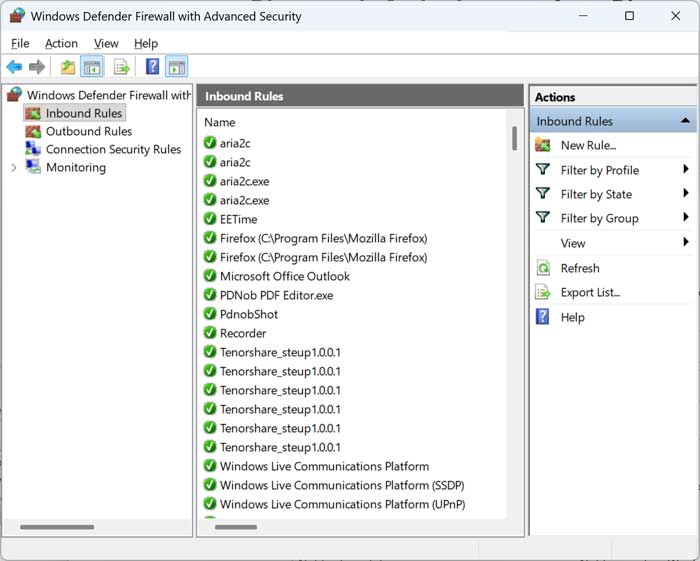Select Windows Live Communications Platform (UPnP) rule
Image resolution: width=700 pixels, height=561 pixels.
point(342,504)
